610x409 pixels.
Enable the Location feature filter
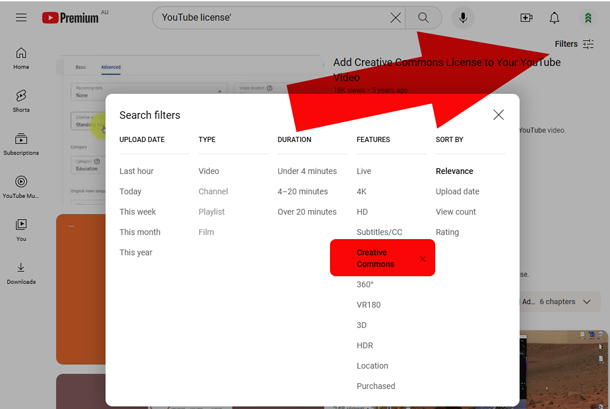372,366
